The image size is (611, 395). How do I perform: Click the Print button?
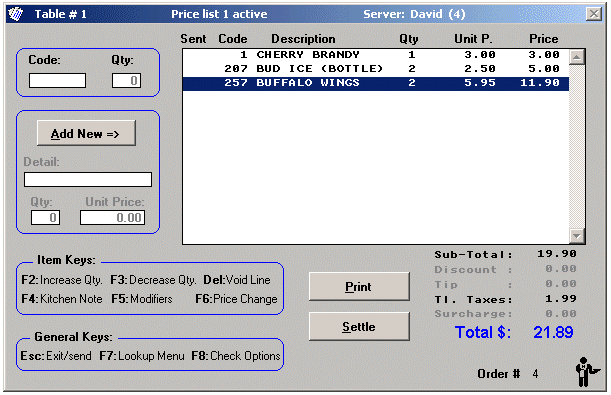(x=359, y=287)
